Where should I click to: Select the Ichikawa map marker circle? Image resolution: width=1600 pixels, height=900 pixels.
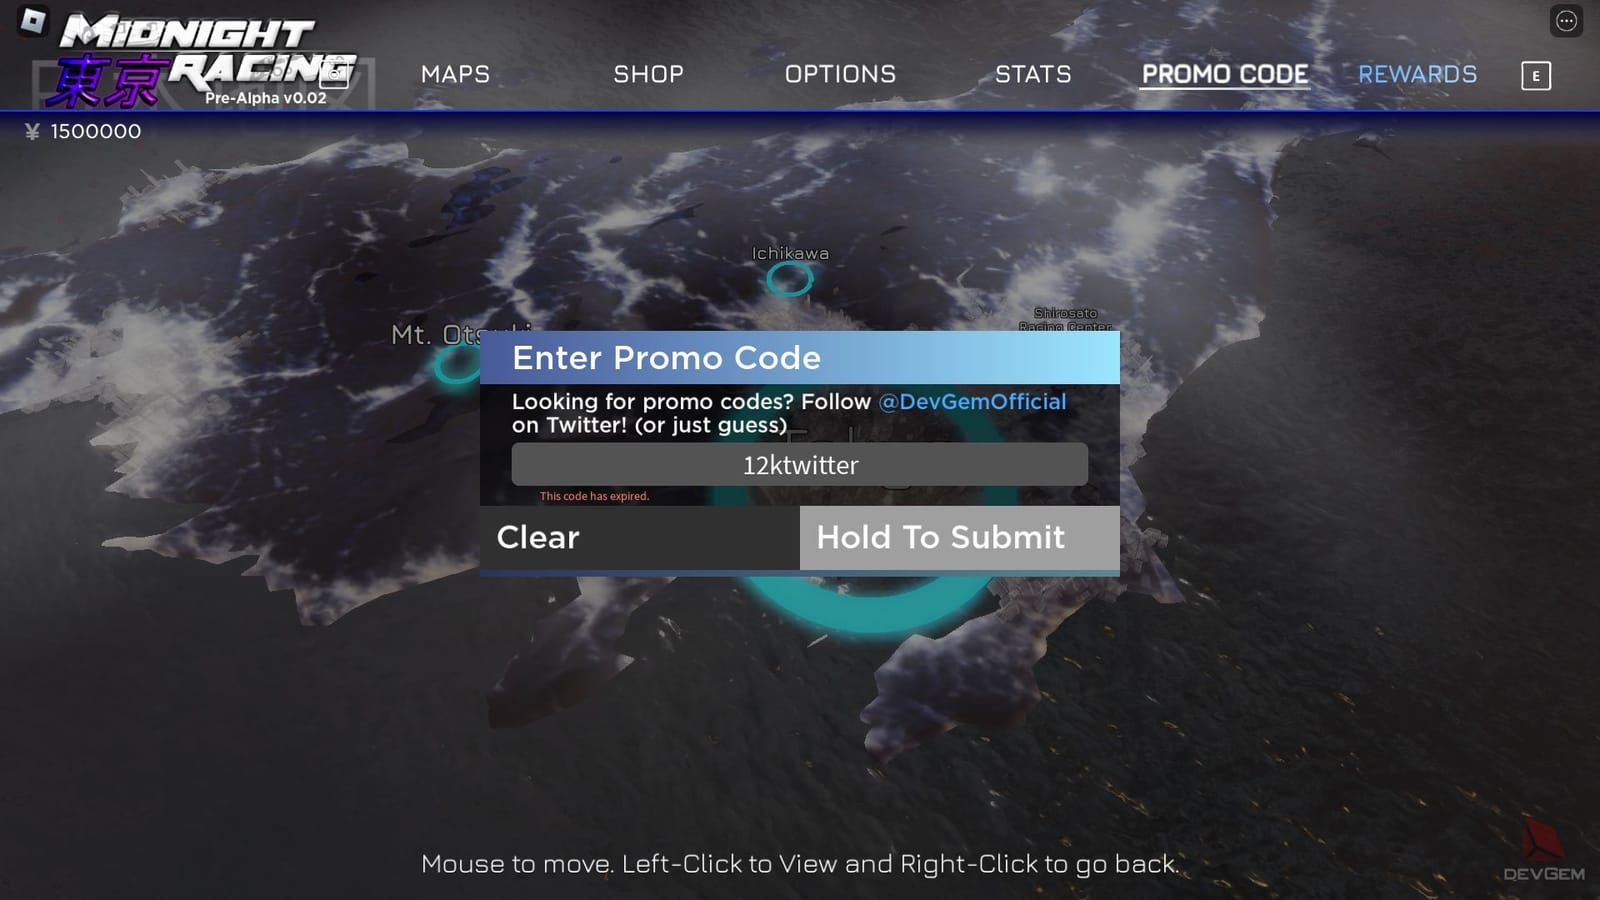coord(789,280)
